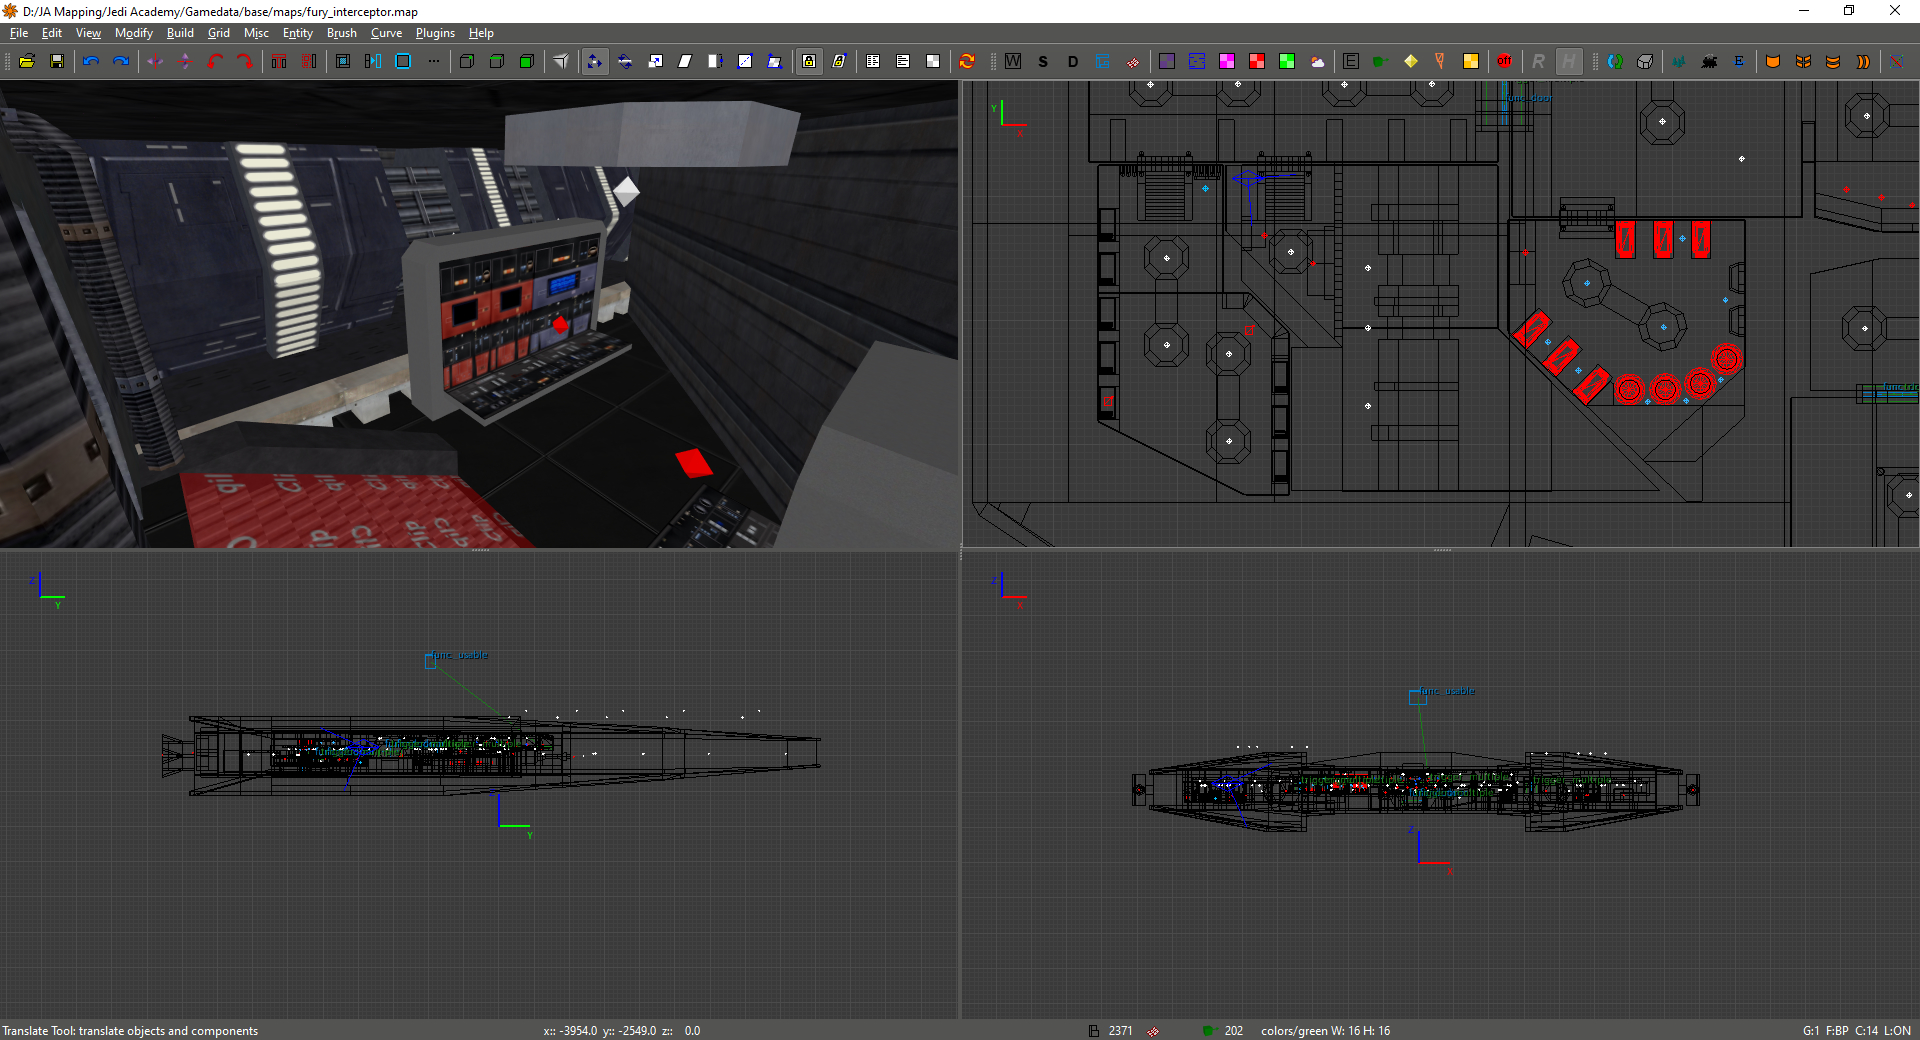Click the teal trees plugin icon
The width and height of the screenshot is (1920, 1040).
1679,61
